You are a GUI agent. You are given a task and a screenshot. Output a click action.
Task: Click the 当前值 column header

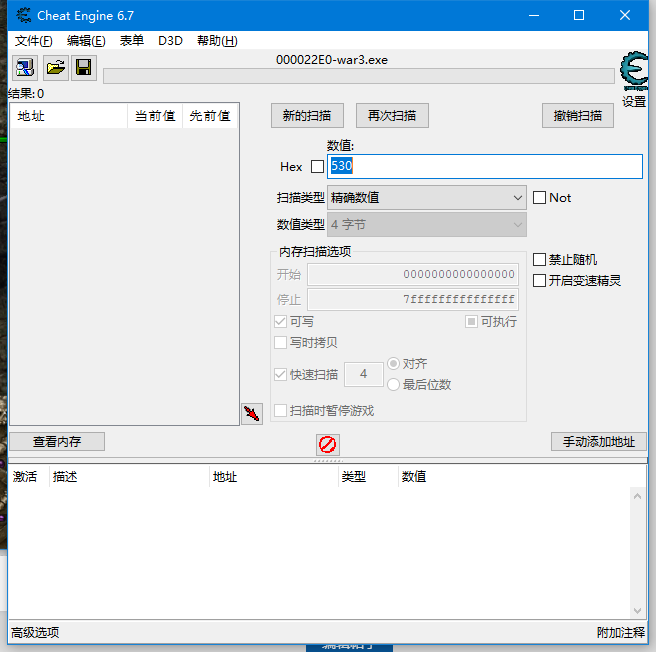(155, 116)
